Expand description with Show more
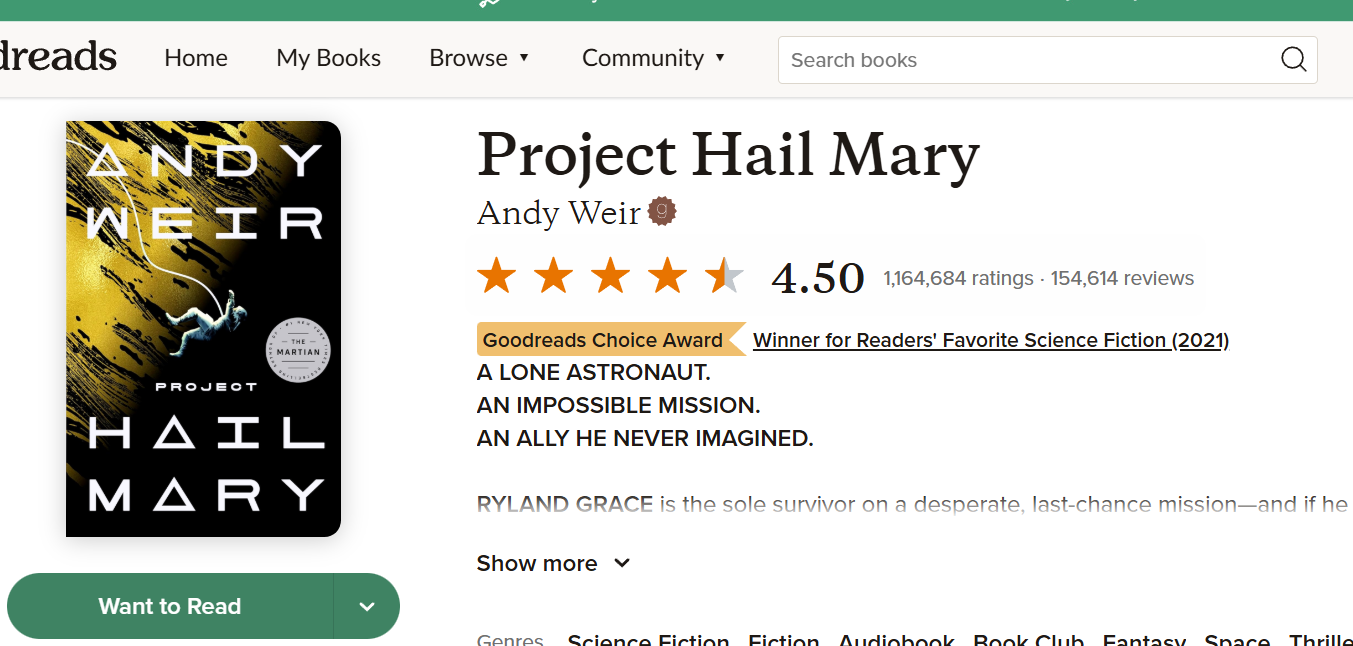 (553, 563)
